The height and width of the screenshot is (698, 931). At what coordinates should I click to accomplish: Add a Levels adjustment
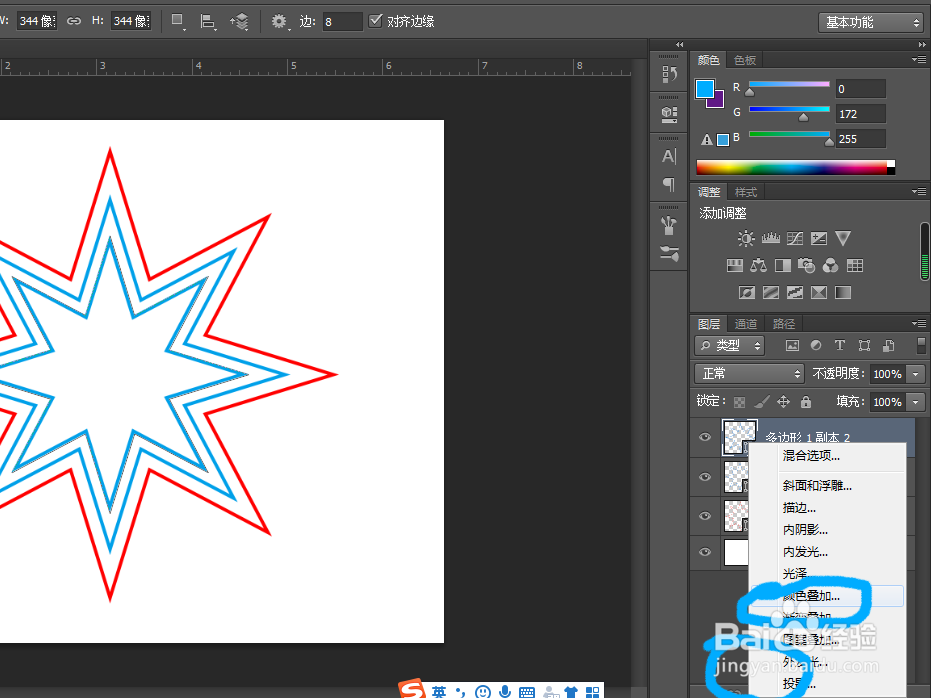click(x=771, y=239)
